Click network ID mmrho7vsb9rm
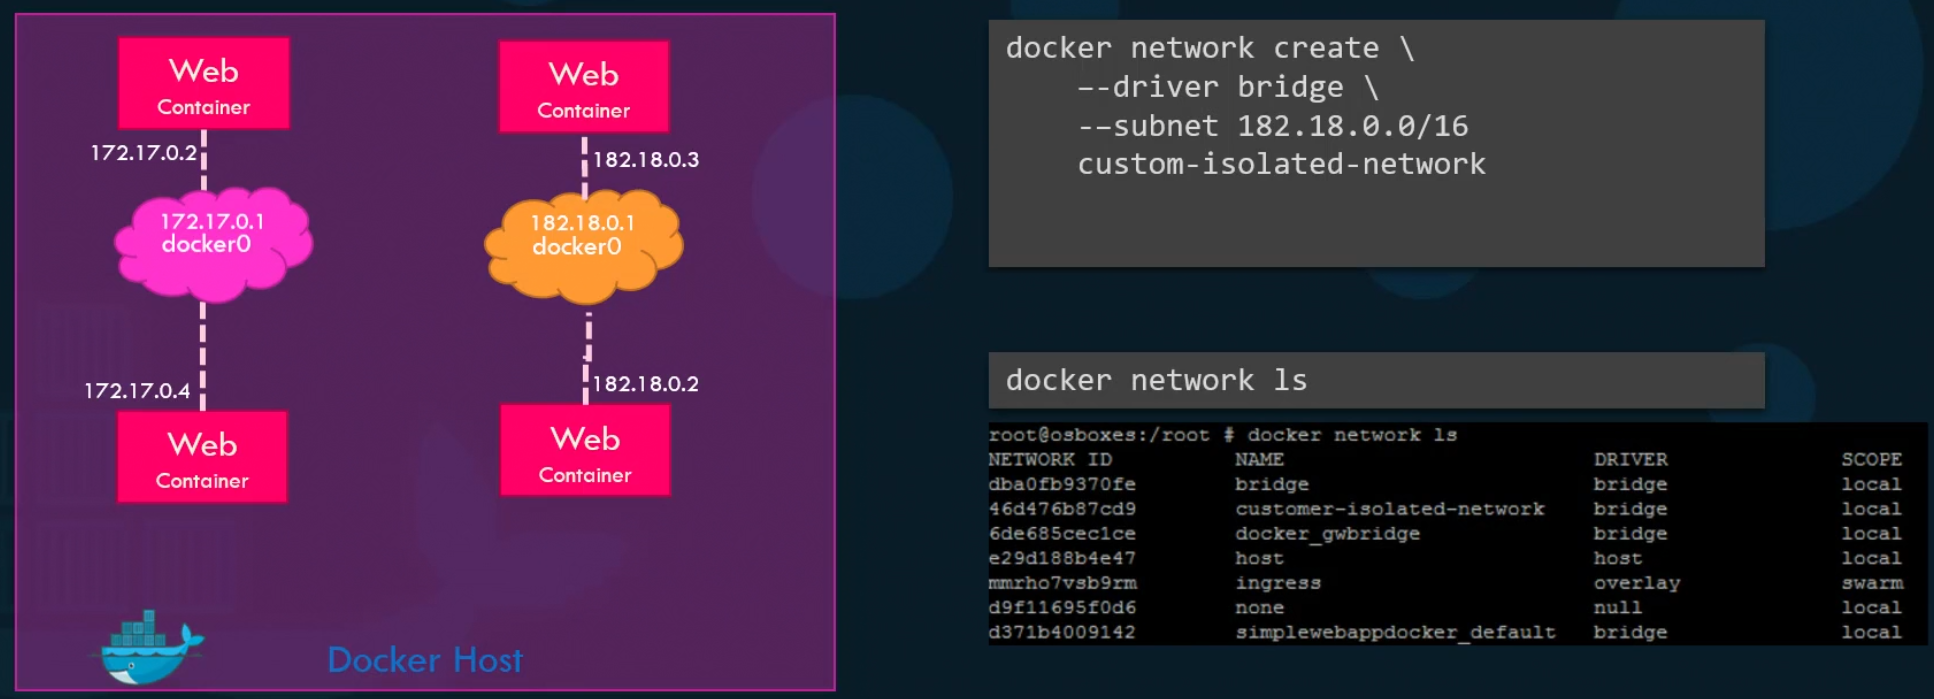Screen dimensions: 1934x699 (1062, 583)
